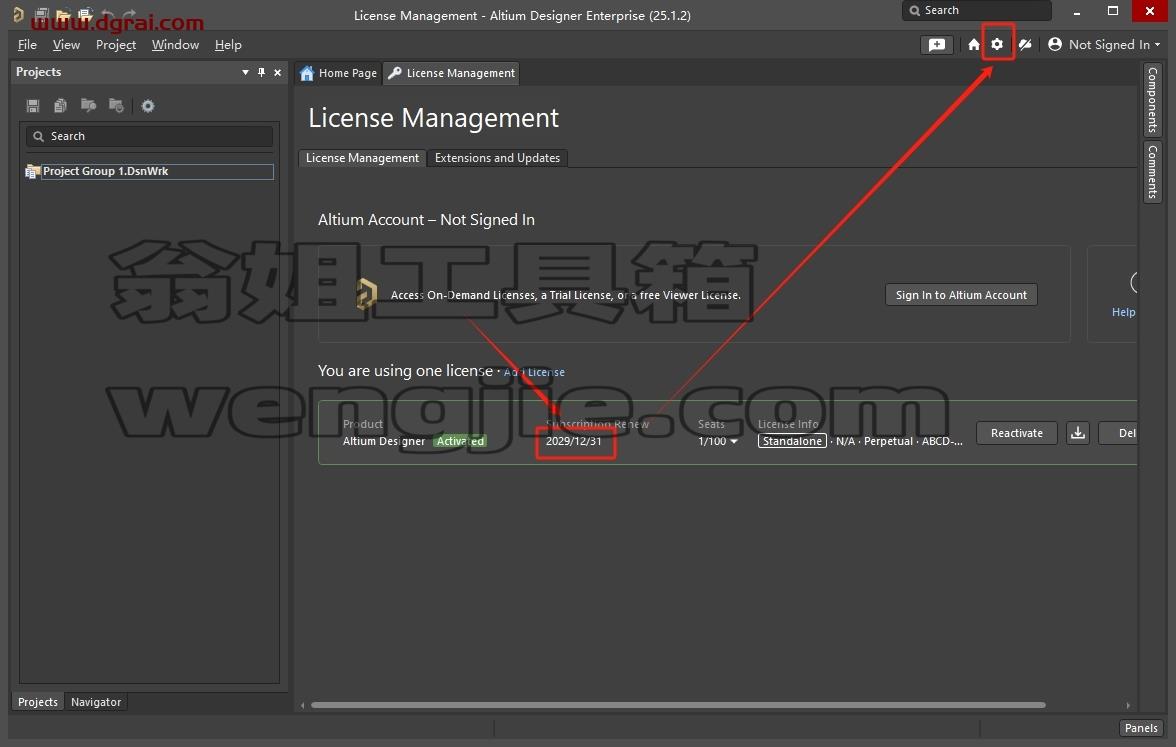This screenshot has width=1176, height=747.
Task: Expand the Projects panel options arrow
Action: pos(245,72)
